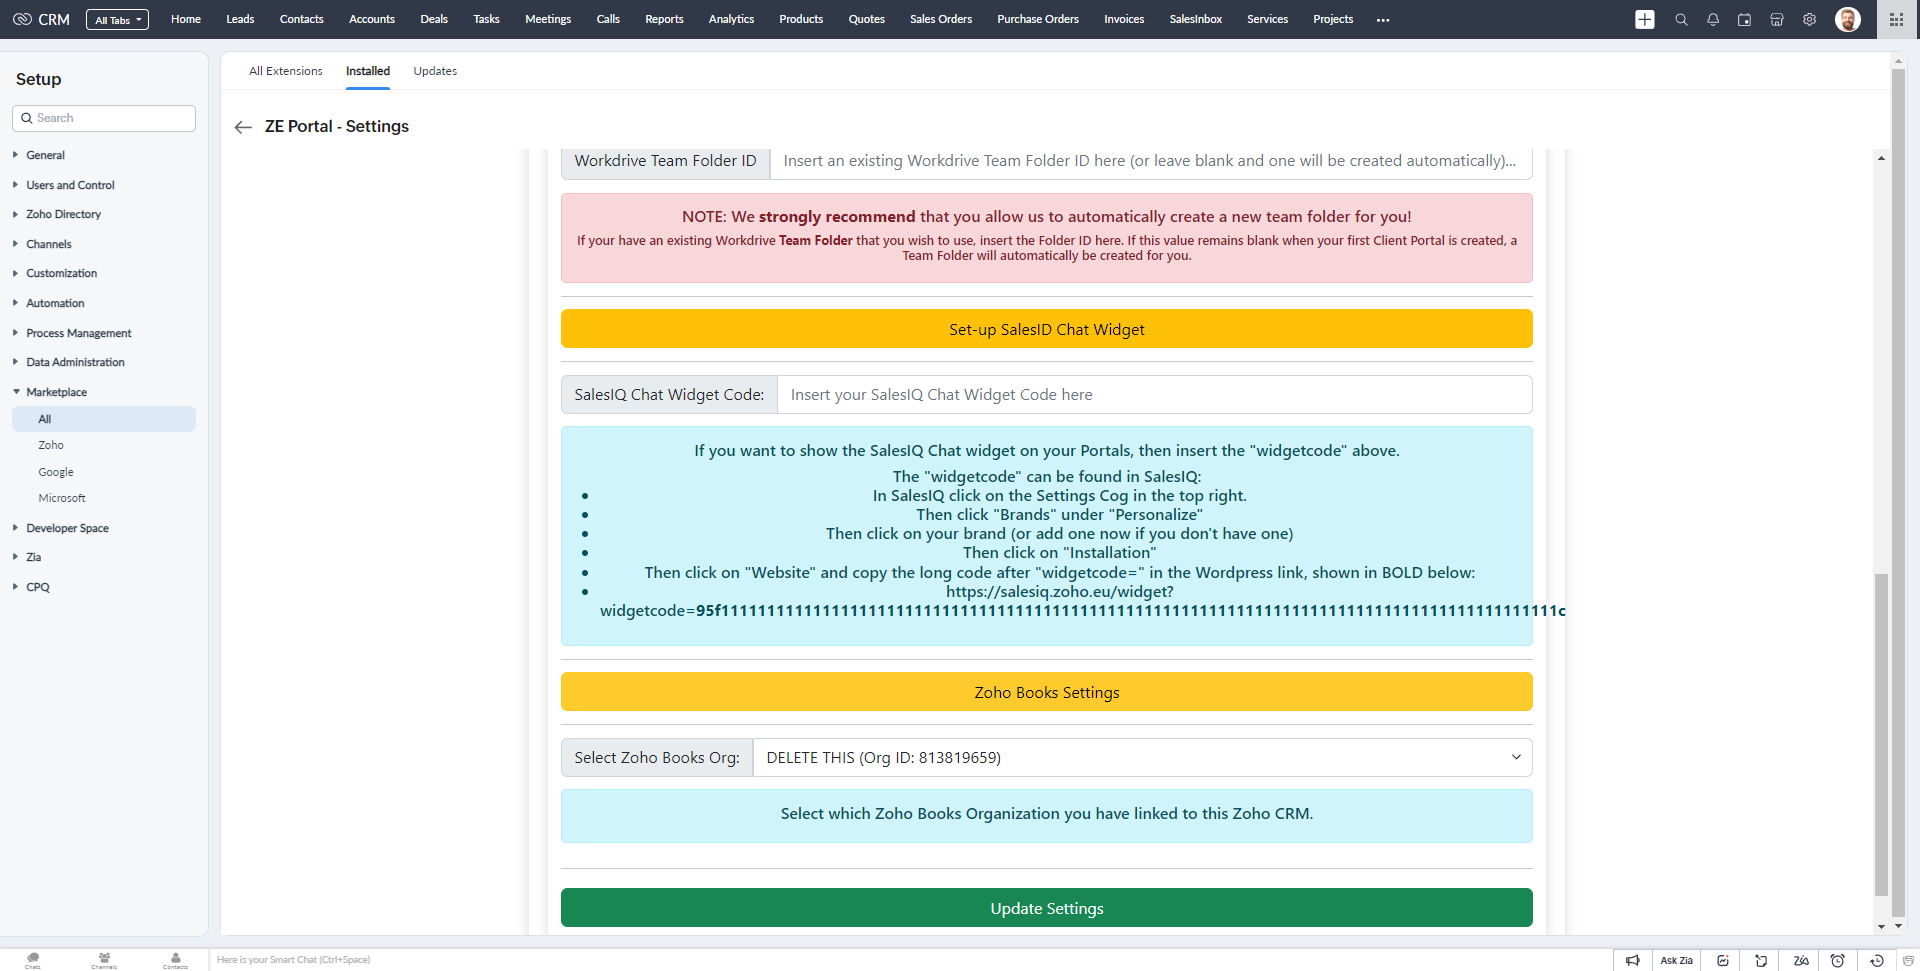Open the calendar icon in top bar
Image resolution: width=1920 pixels, height=971 pixels.
(1745, 19)
